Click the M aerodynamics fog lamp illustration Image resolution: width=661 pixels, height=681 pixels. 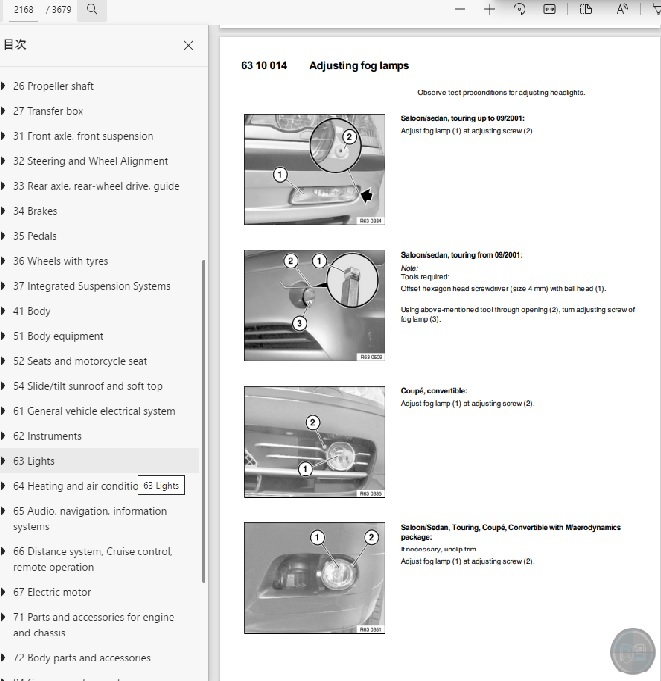[314, 578]
